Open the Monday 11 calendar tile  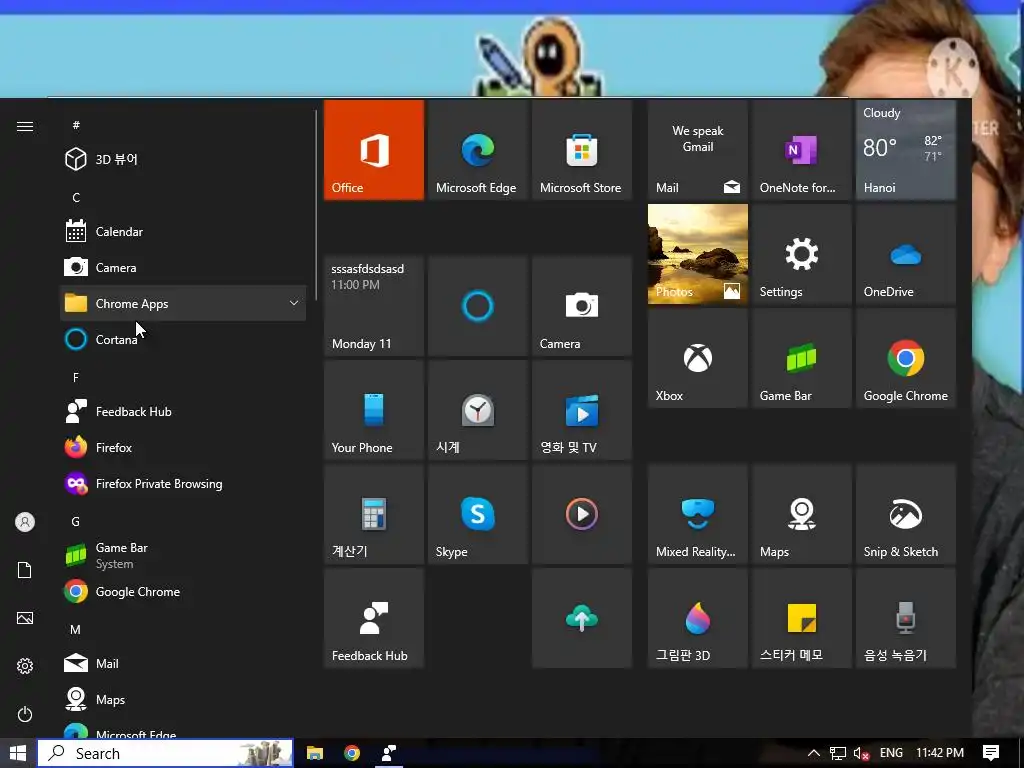[x=374, y=306]
